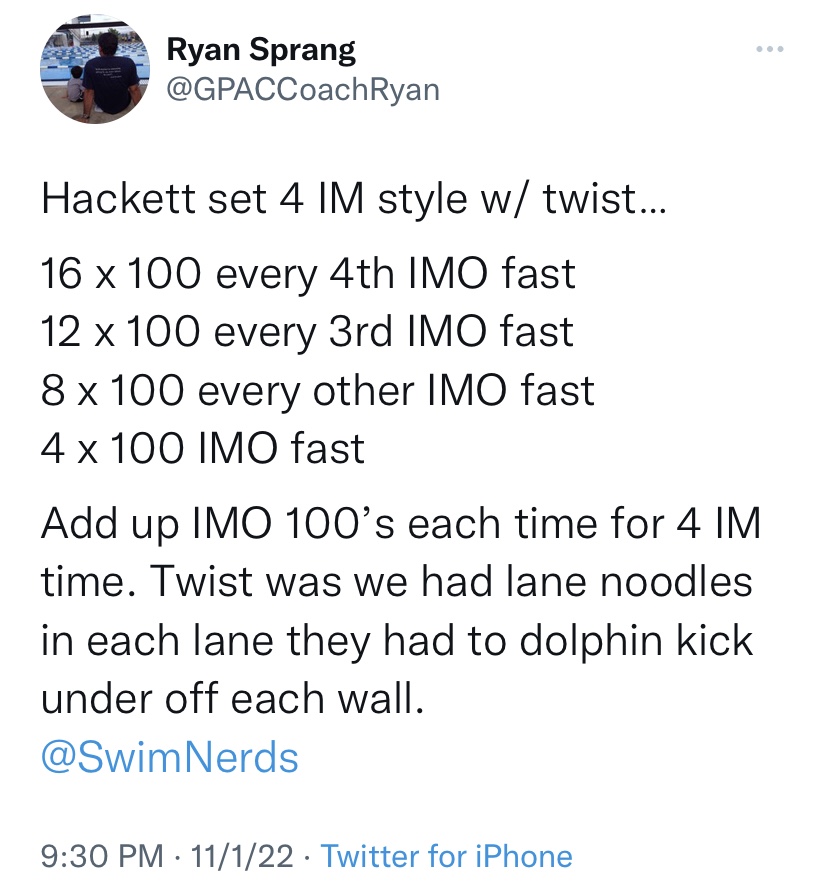The height and width of the screenshot is (891, 828).
Task: Click the line ending in 'dolphin kick'
Action: coord(396,640)
